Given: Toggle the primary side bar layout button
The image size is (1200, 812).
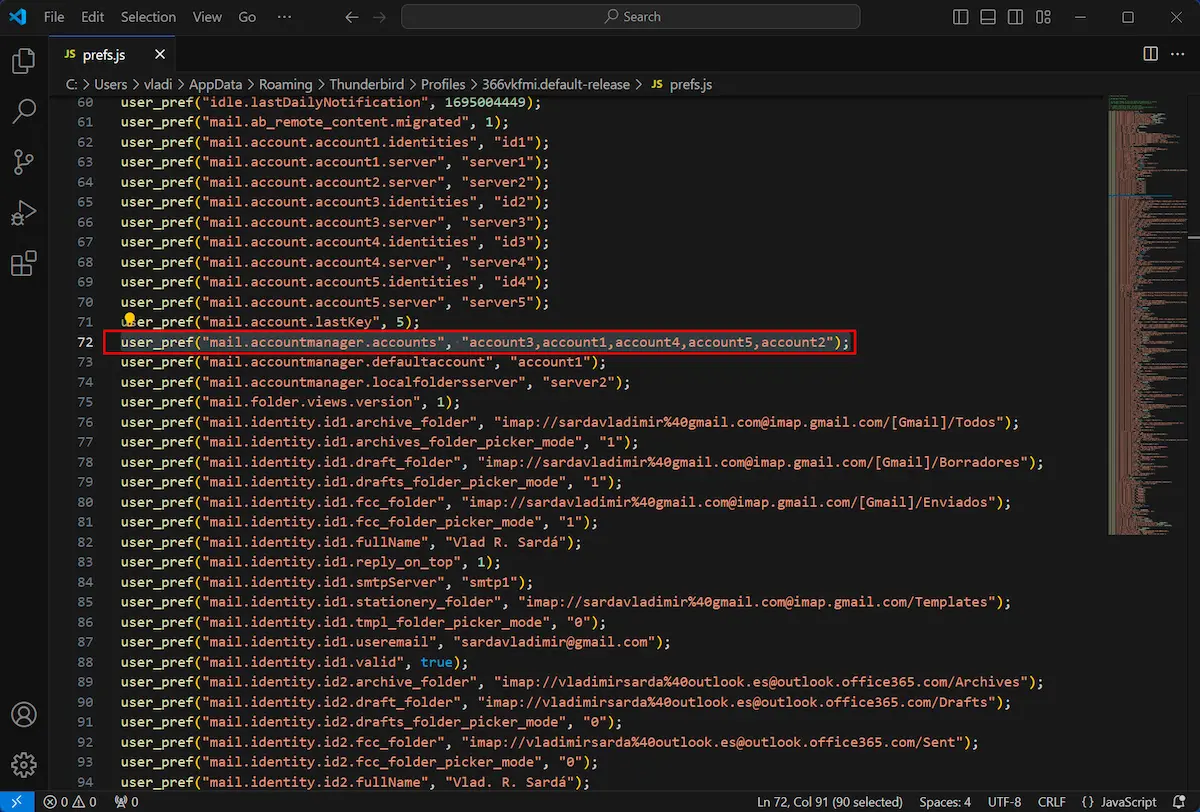Looking at the screenshot, I should pyautogui.click(x=961, y=17).
